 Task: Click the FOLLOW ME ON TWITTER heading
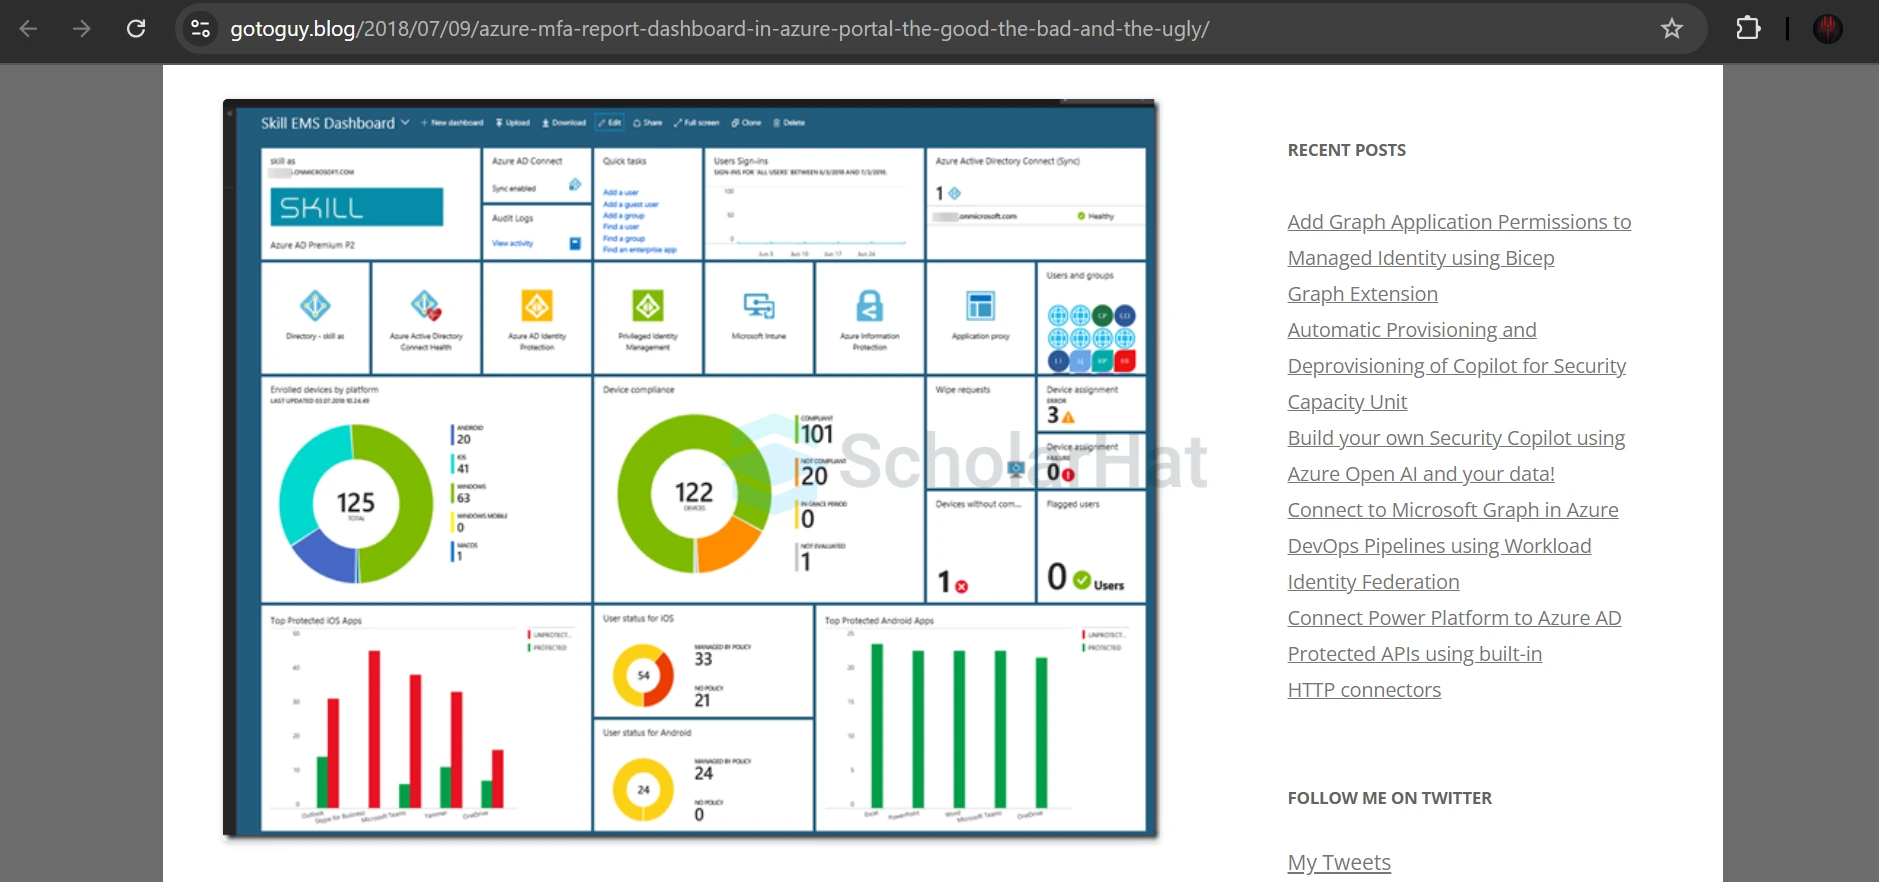1389,798
